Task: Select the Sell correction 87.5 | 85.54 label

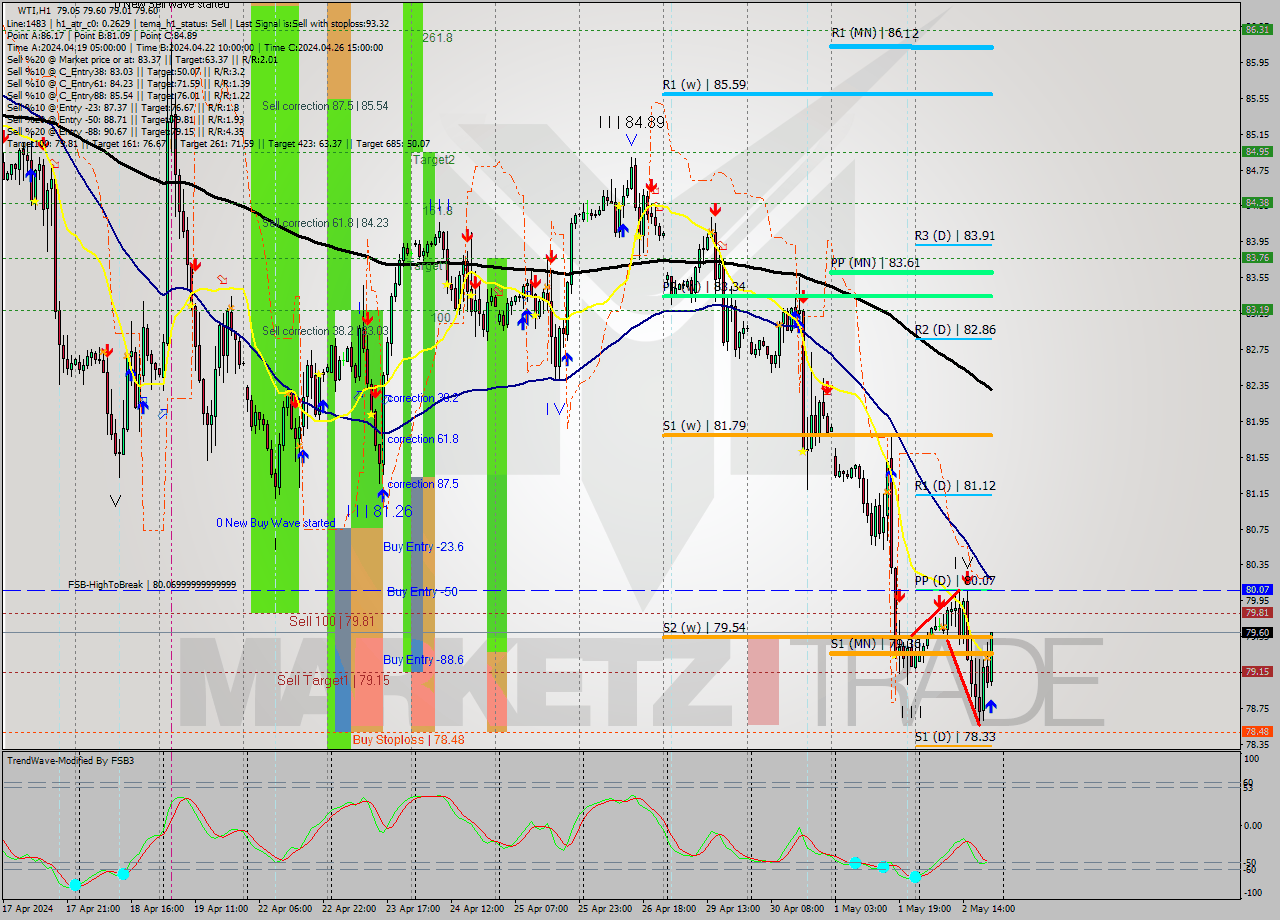Action: 325,106
